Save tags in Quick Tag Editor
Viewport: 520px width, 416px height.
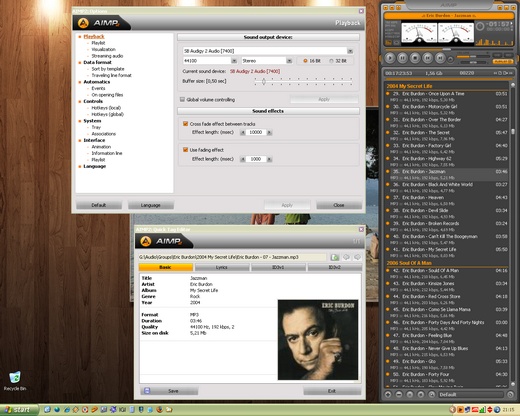click(x=169, y=391)
